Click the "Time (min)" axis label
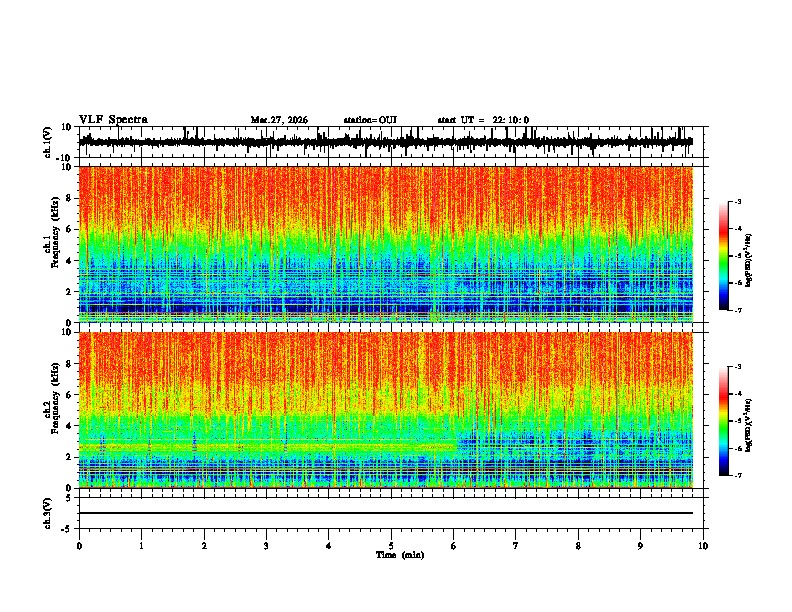This screenshot has height=612, width=792. pos(400,555)
